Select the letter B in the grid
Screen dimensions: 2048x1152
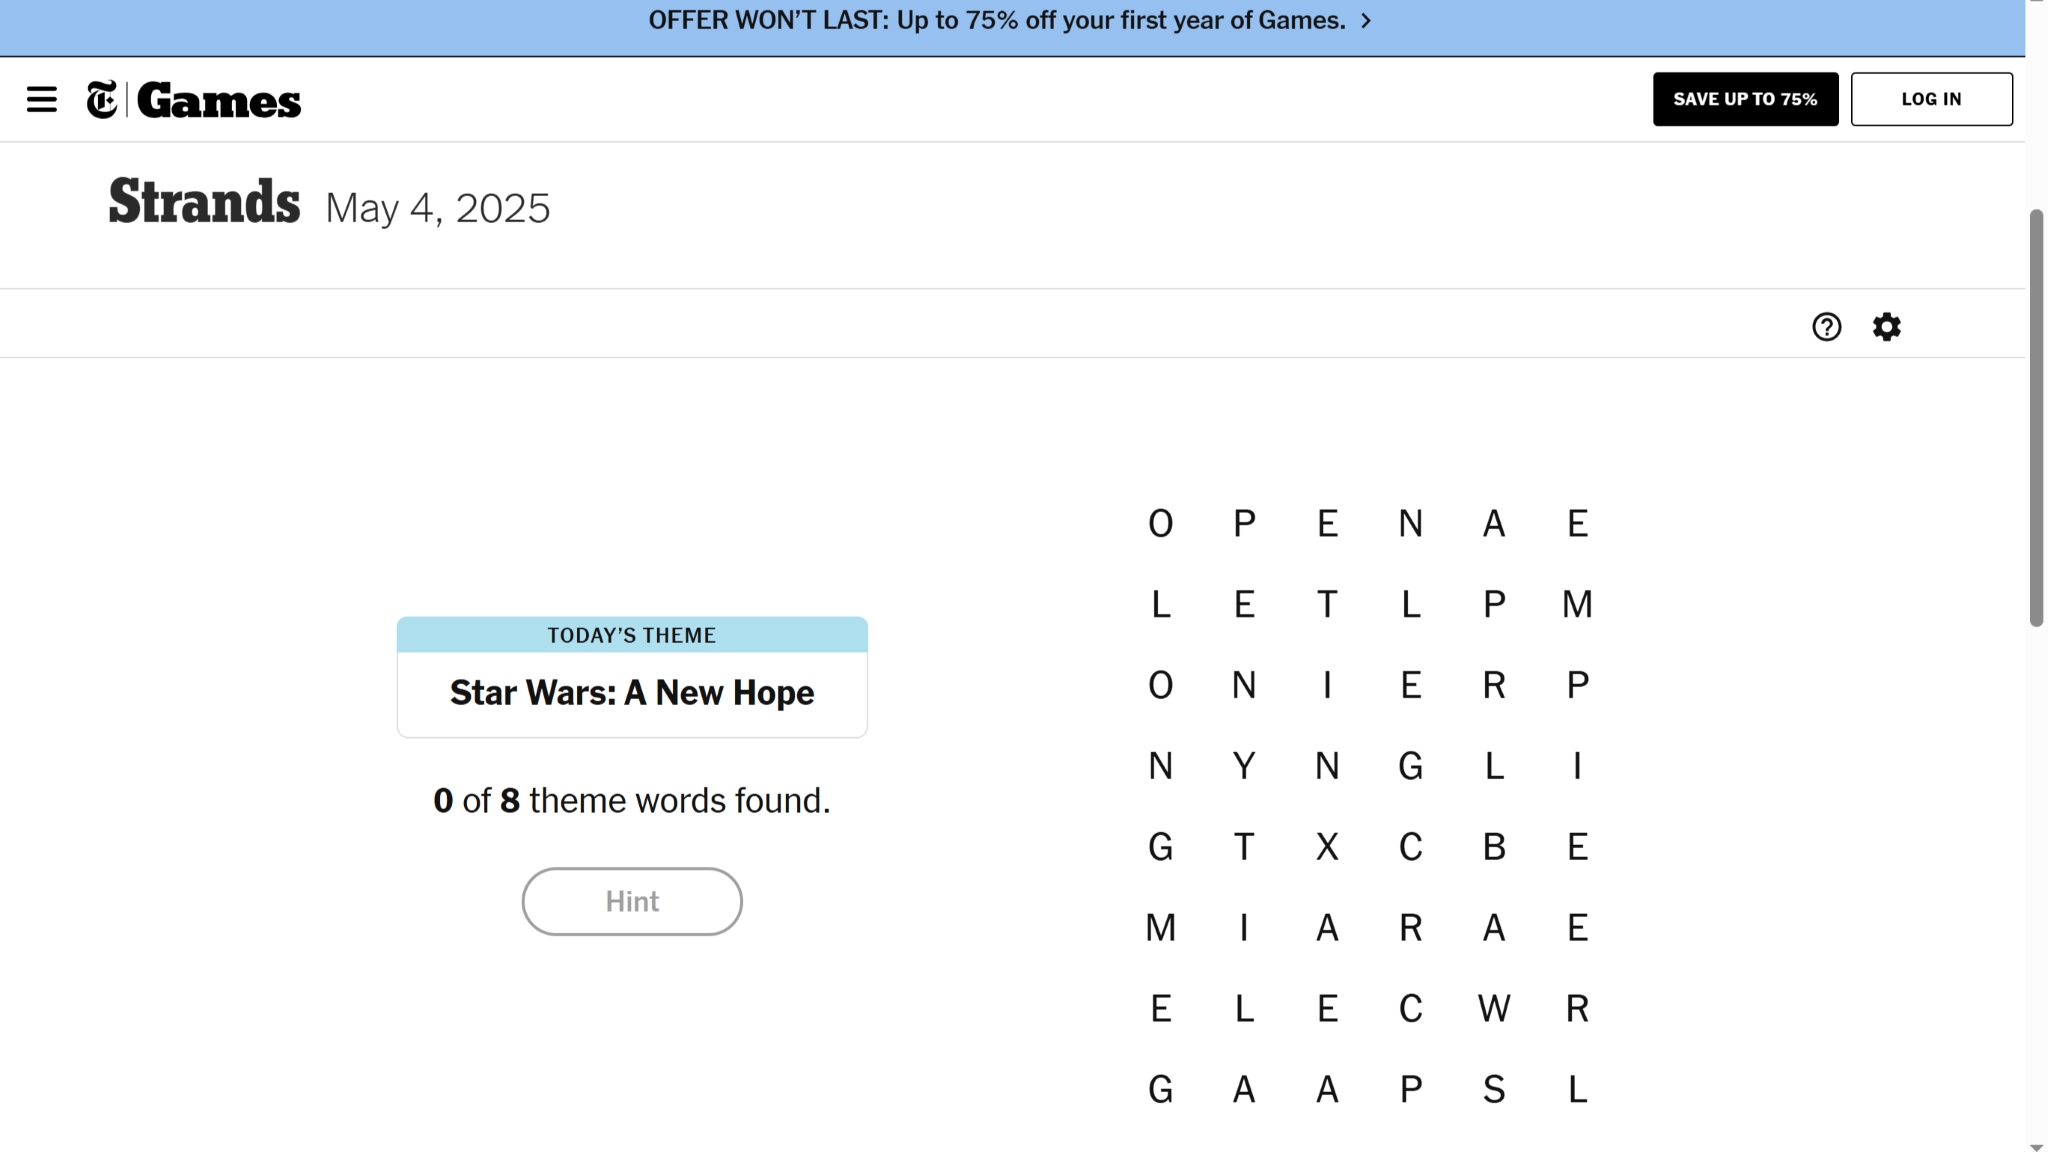(x=1493, y=846)
